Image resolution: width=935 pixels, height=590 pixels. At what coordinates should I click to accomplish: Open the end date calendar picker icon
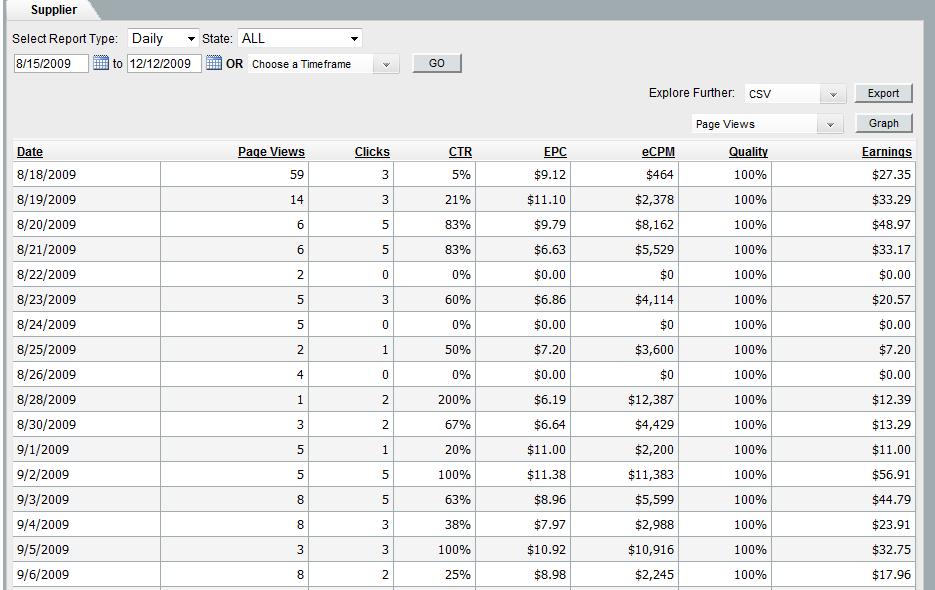(x=214, y=63)
